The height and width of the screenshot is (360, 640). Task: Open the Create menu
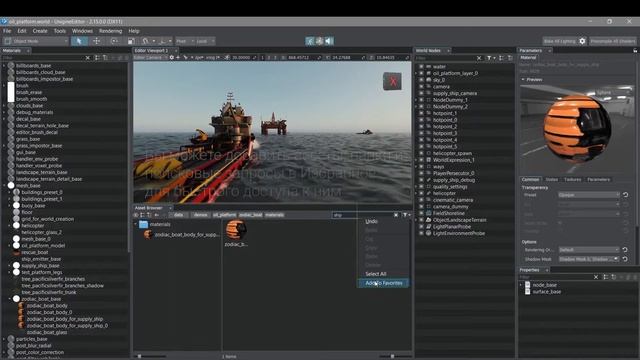[40, 31]
